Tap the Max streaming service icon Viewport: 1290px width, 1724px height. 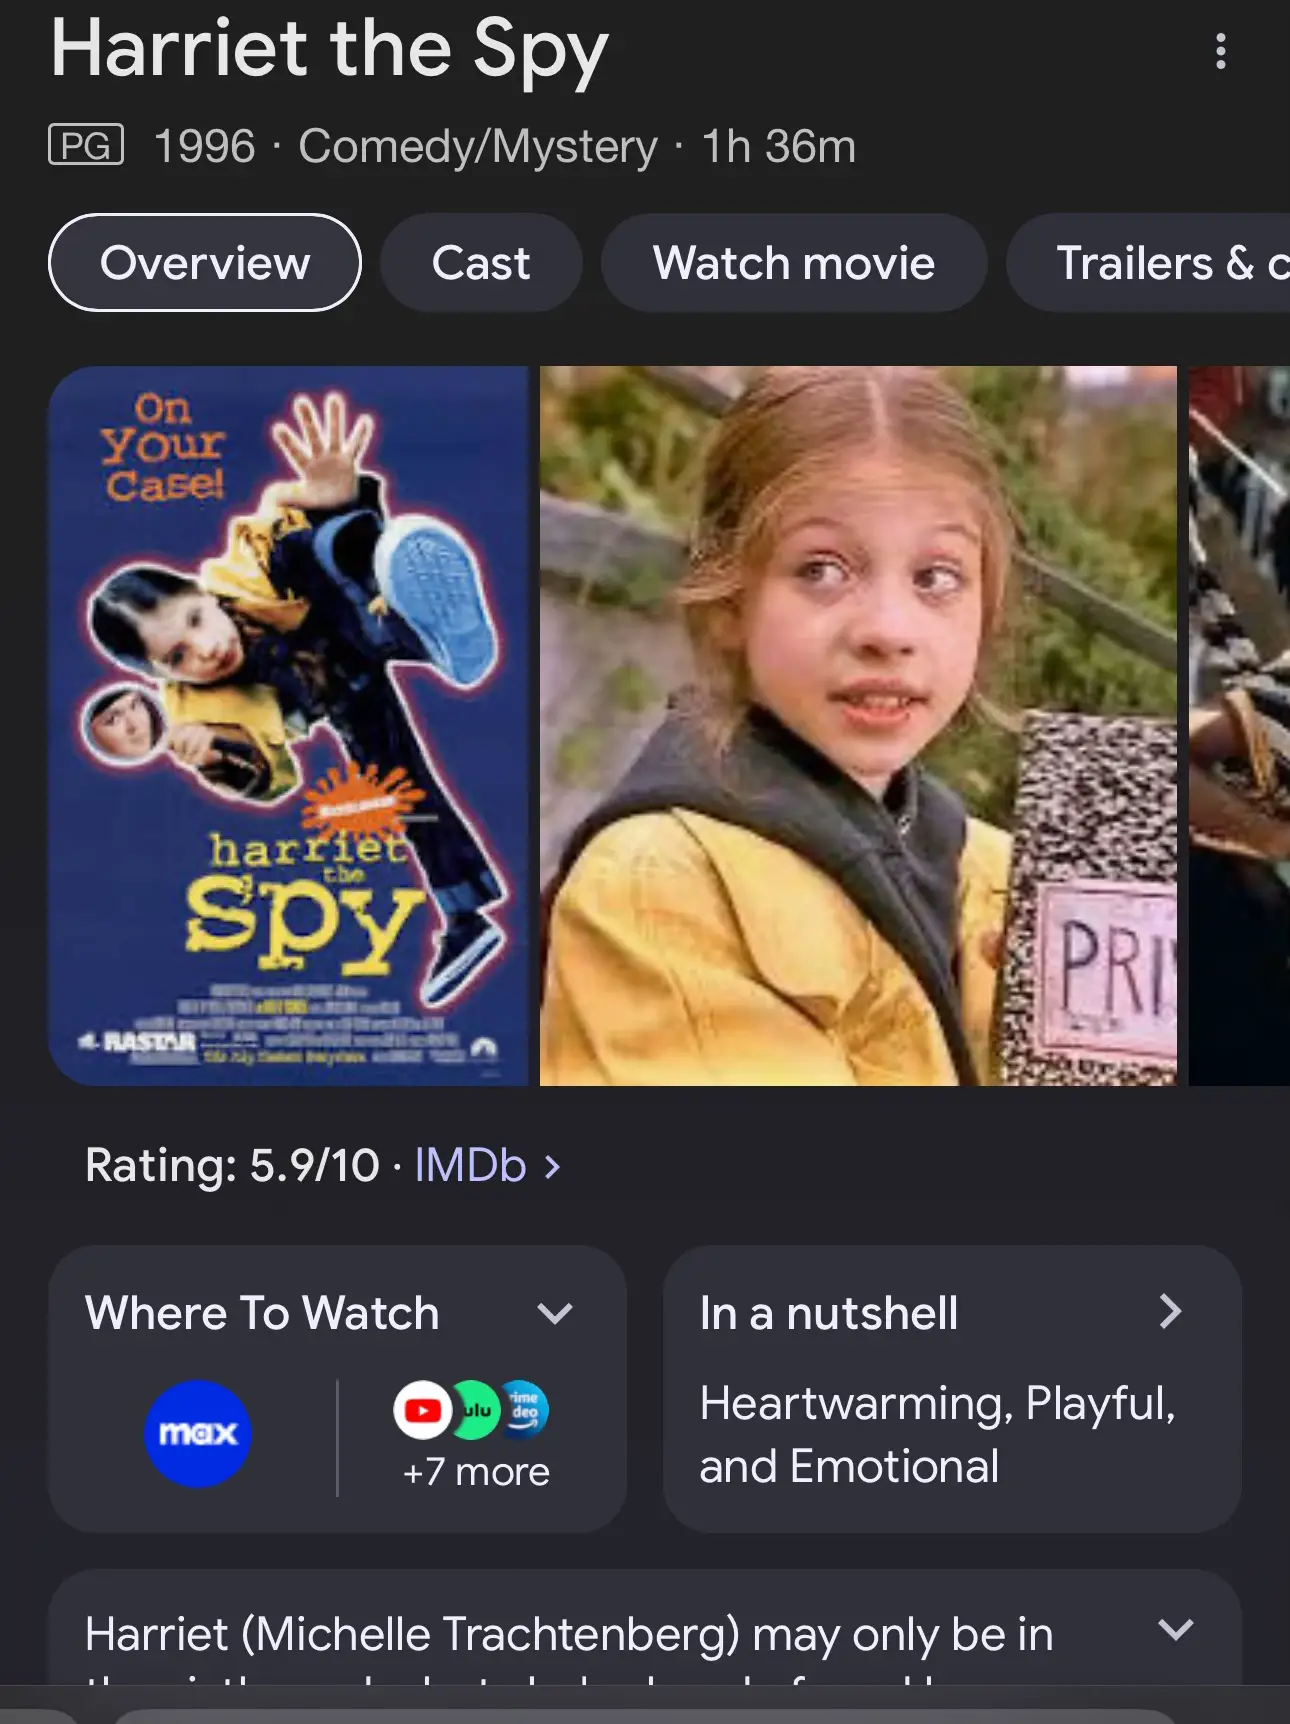click(x=198, y=1433)
